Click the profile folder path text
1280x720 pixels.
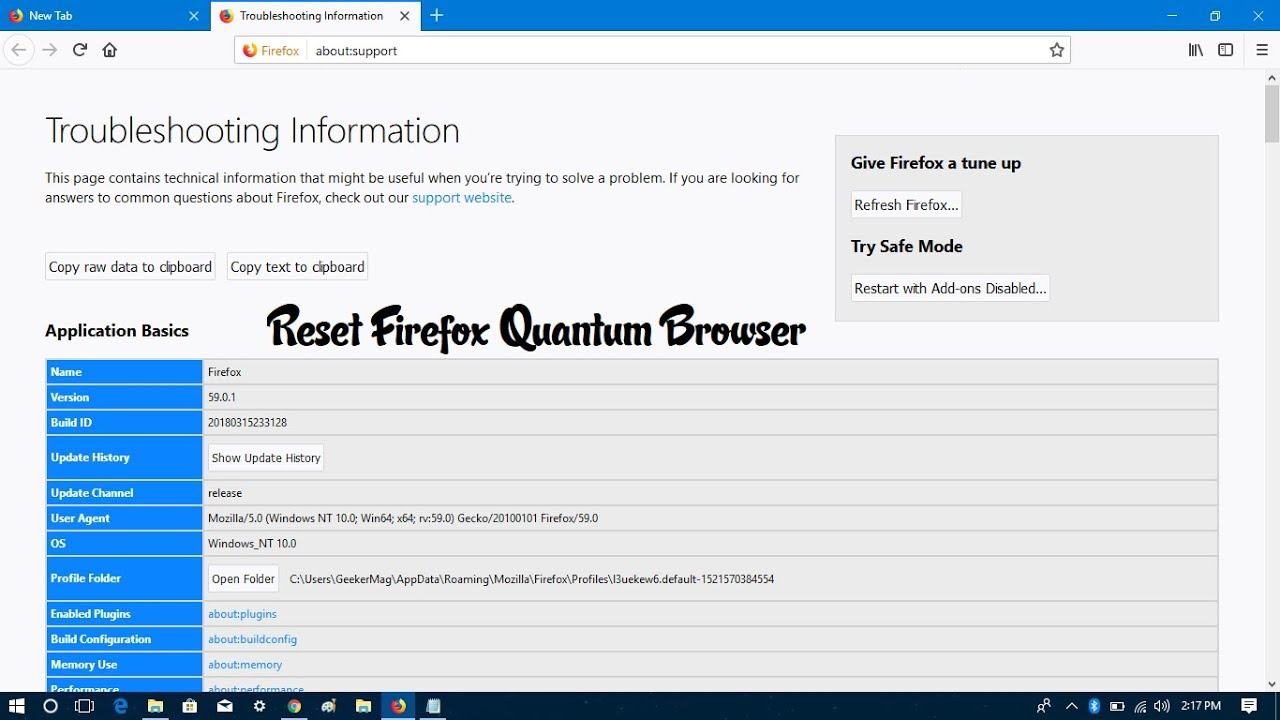pos(532,579)
